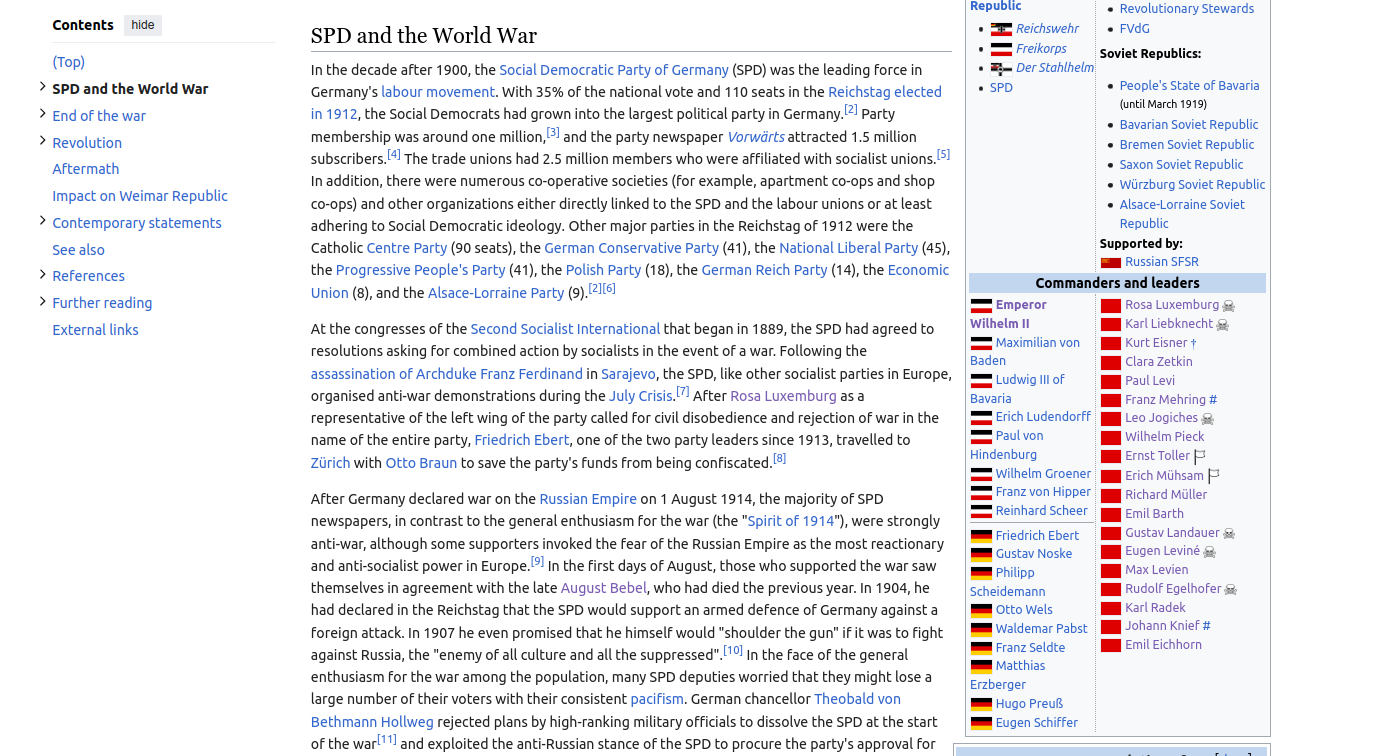Open the Vorwärts newspaper link
Screen dimensions: 1373x756
pos(756,137)
